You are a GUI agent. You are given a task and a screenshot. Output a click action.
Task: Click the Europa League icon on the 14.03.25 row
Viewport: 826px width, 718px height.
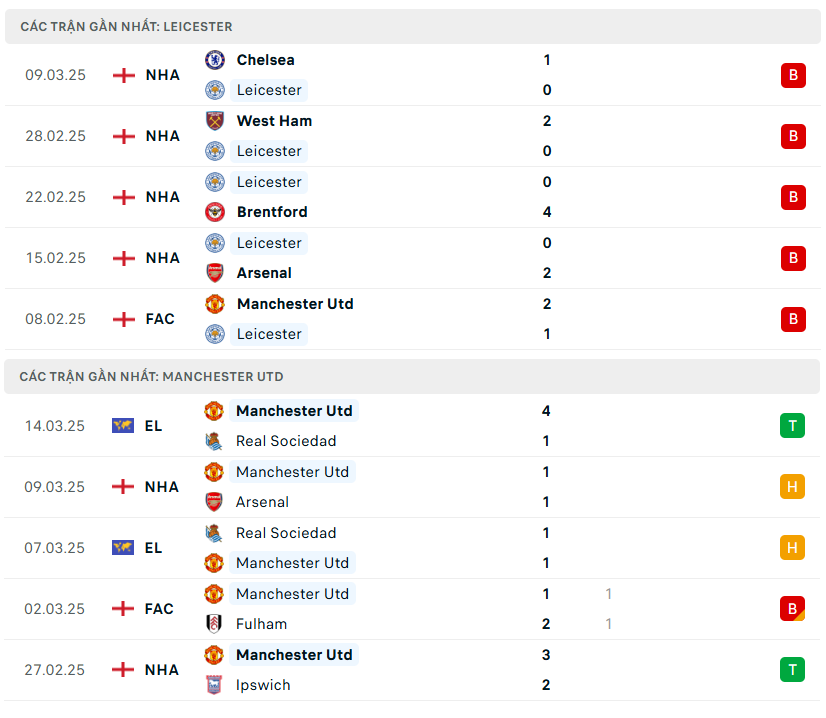coord(123,426)
